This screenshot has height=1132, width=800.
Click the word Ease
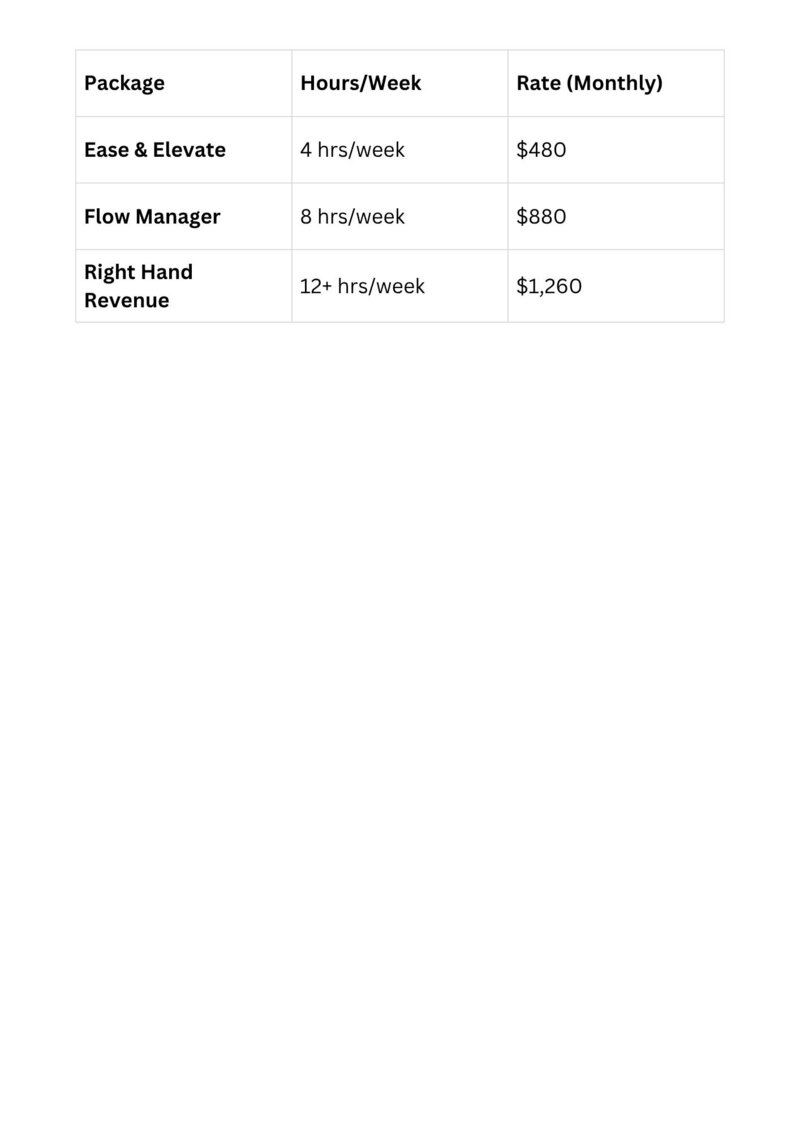pos(105,150)
